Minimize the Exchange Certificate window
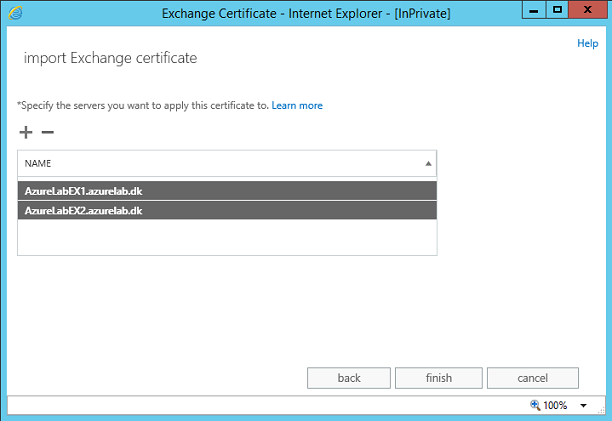Screen dimensions: 612x421 click(534, 10)
